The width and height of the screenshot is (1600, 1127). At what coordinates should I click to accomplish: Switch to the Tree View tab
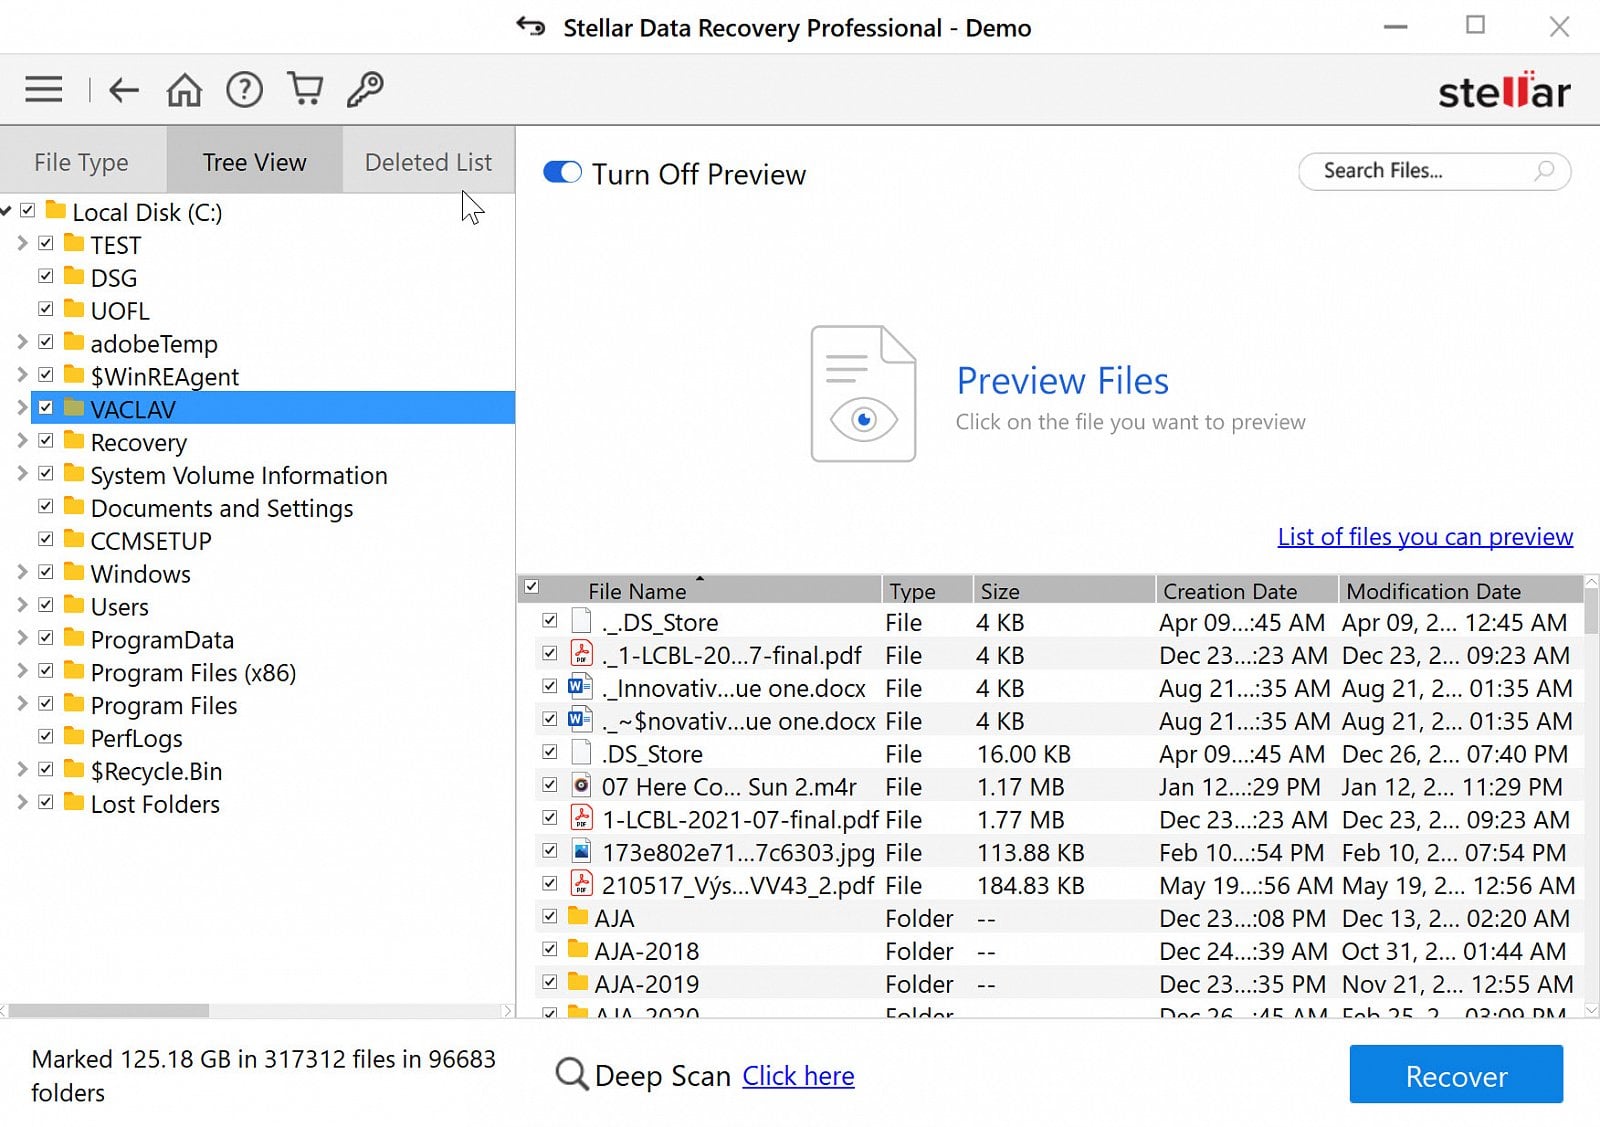(x=255, y=161)
